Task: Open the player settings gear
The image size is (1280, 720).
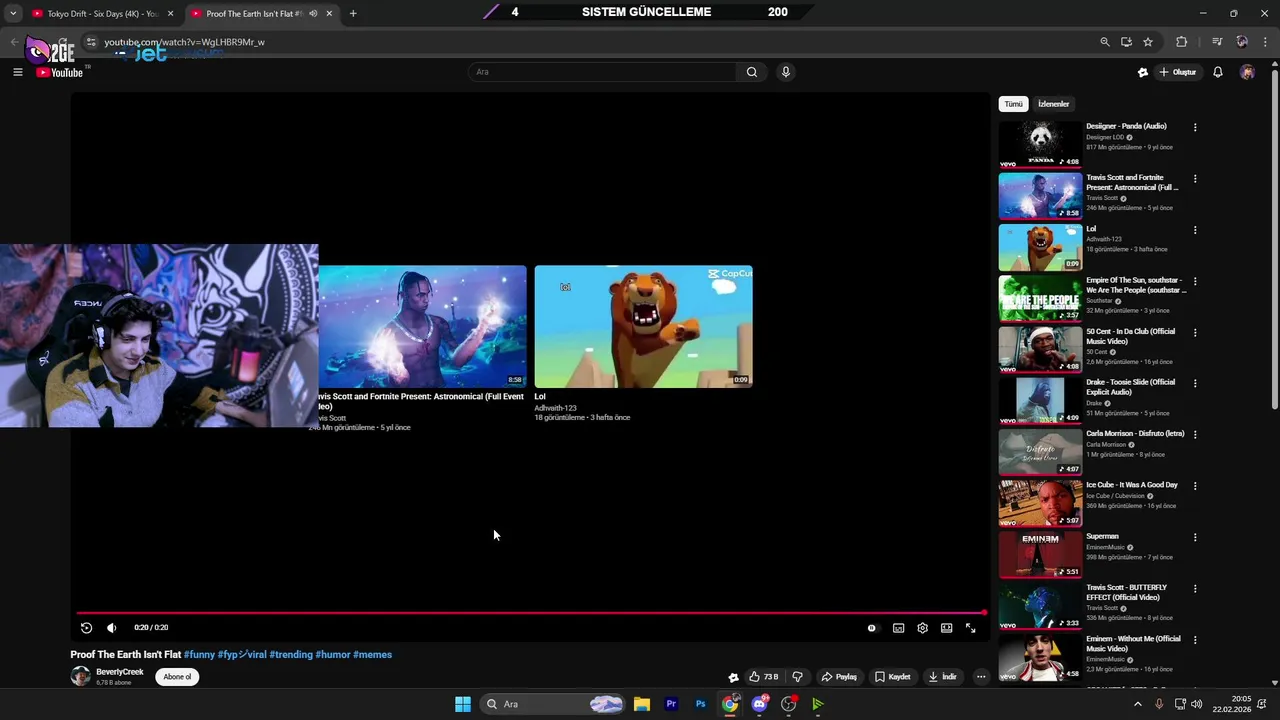Action: click(922, 628)
